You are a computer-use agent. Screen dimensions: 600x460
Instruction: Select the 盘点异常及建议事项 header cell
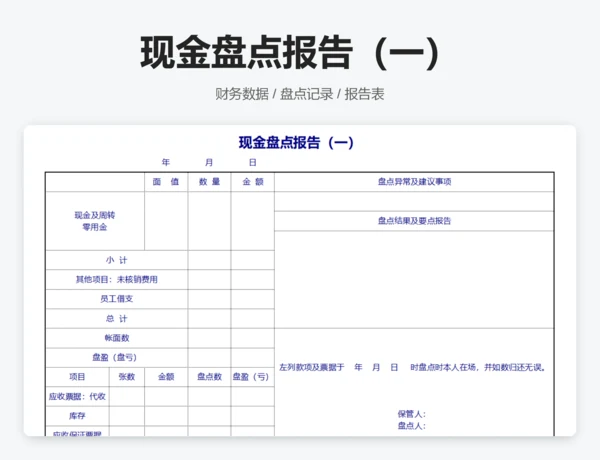[x=414, y=182]
